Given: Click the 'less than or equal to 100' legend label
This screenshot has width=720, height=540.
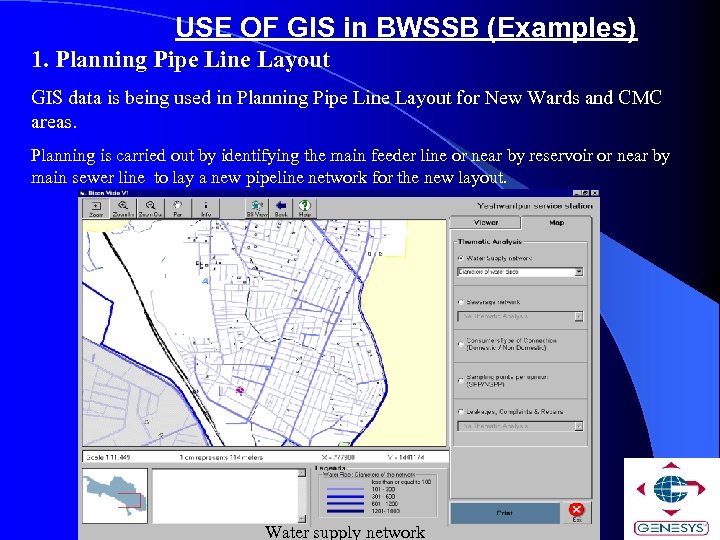Looking at the screenshot, I should 401,482.
